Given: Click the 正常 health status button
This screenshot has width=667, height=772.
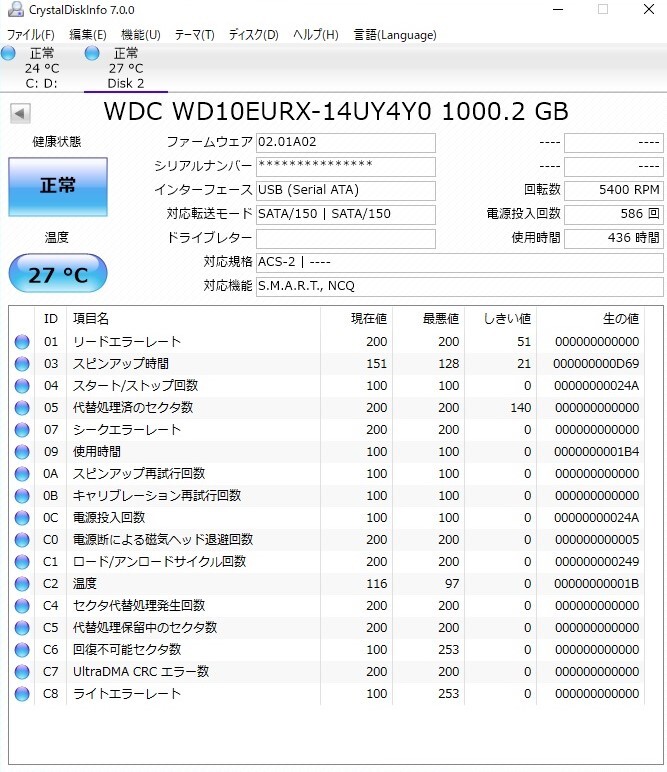Looking at the screenshot, I should click(x=58, y=187).
